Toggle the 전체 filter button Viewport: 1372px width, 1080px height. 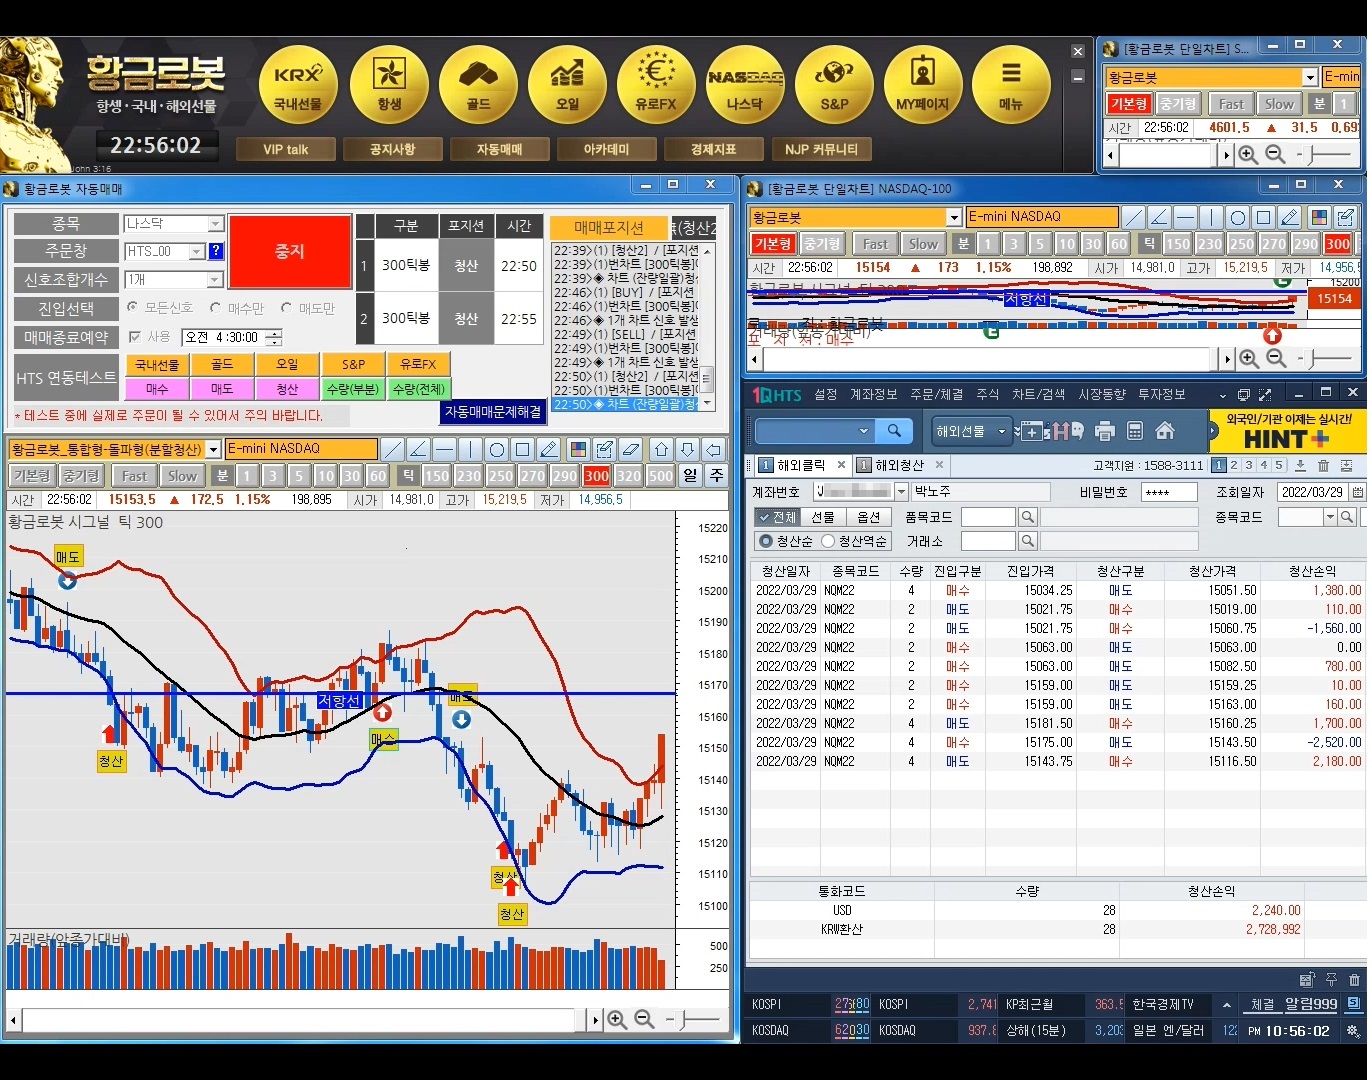click(777, 517)
